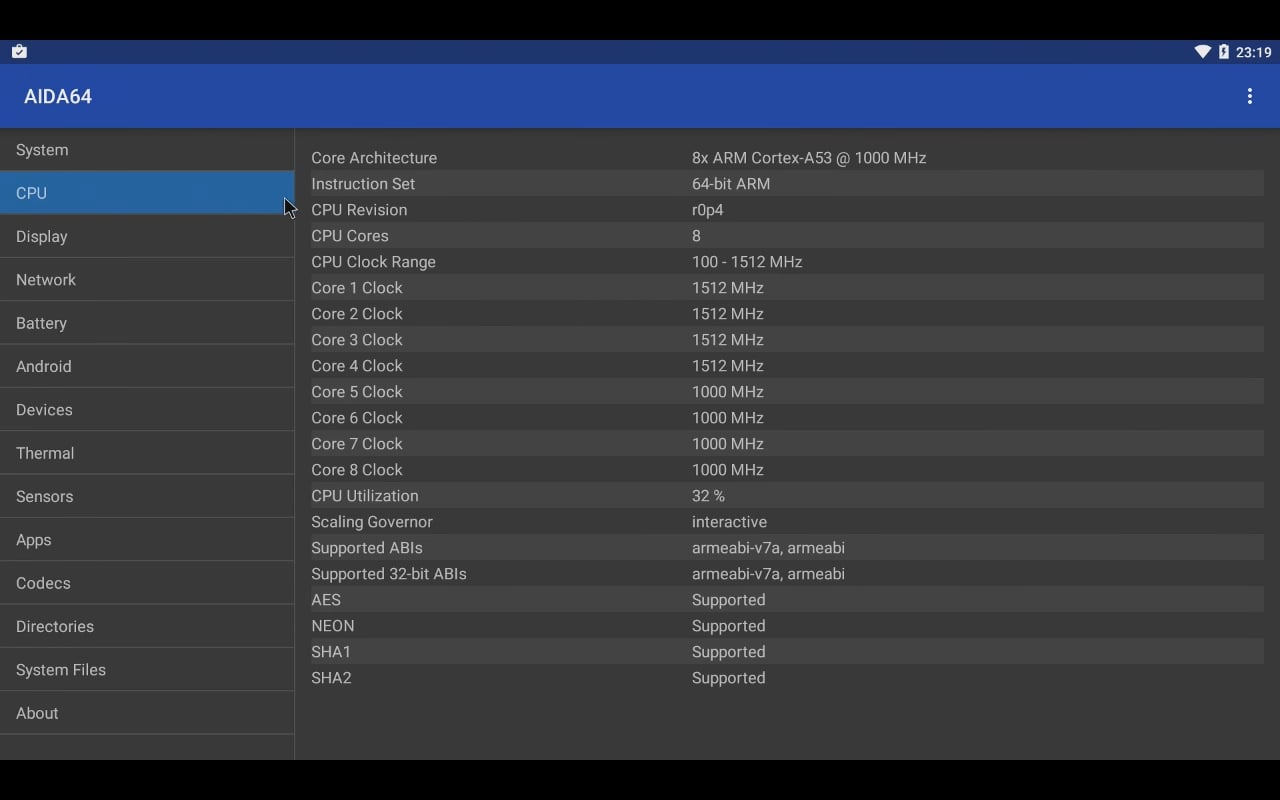View the Thermal section
This screenshot has width=1280, height=800.
147,453
